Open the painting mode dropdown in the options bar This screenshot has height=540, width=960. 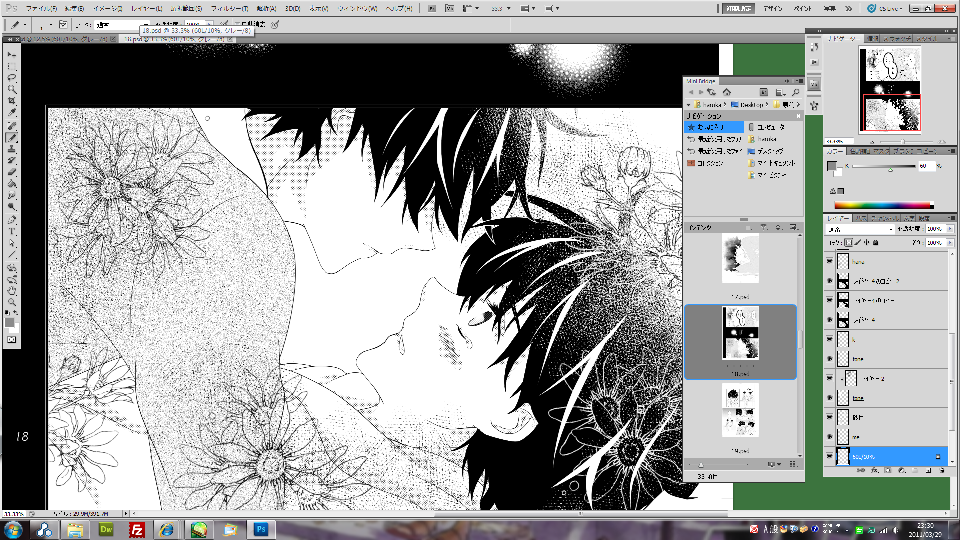coord(121,24)
